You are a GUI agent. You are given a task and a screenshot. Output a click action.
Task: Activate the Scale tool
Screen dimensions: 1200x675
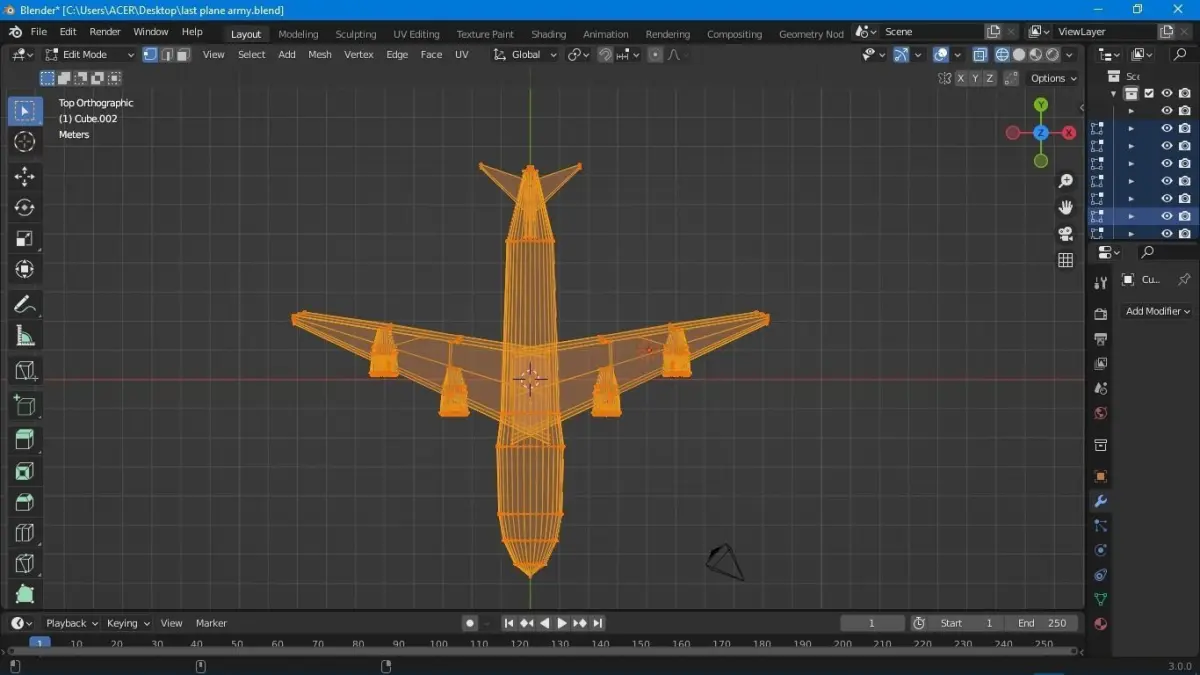25,239
